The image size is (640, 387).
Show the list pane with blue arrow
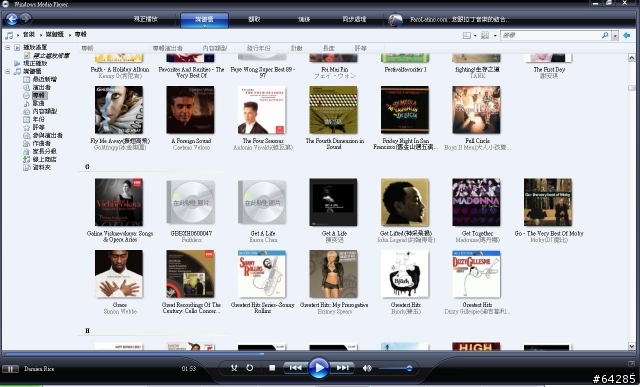[627, 36]
